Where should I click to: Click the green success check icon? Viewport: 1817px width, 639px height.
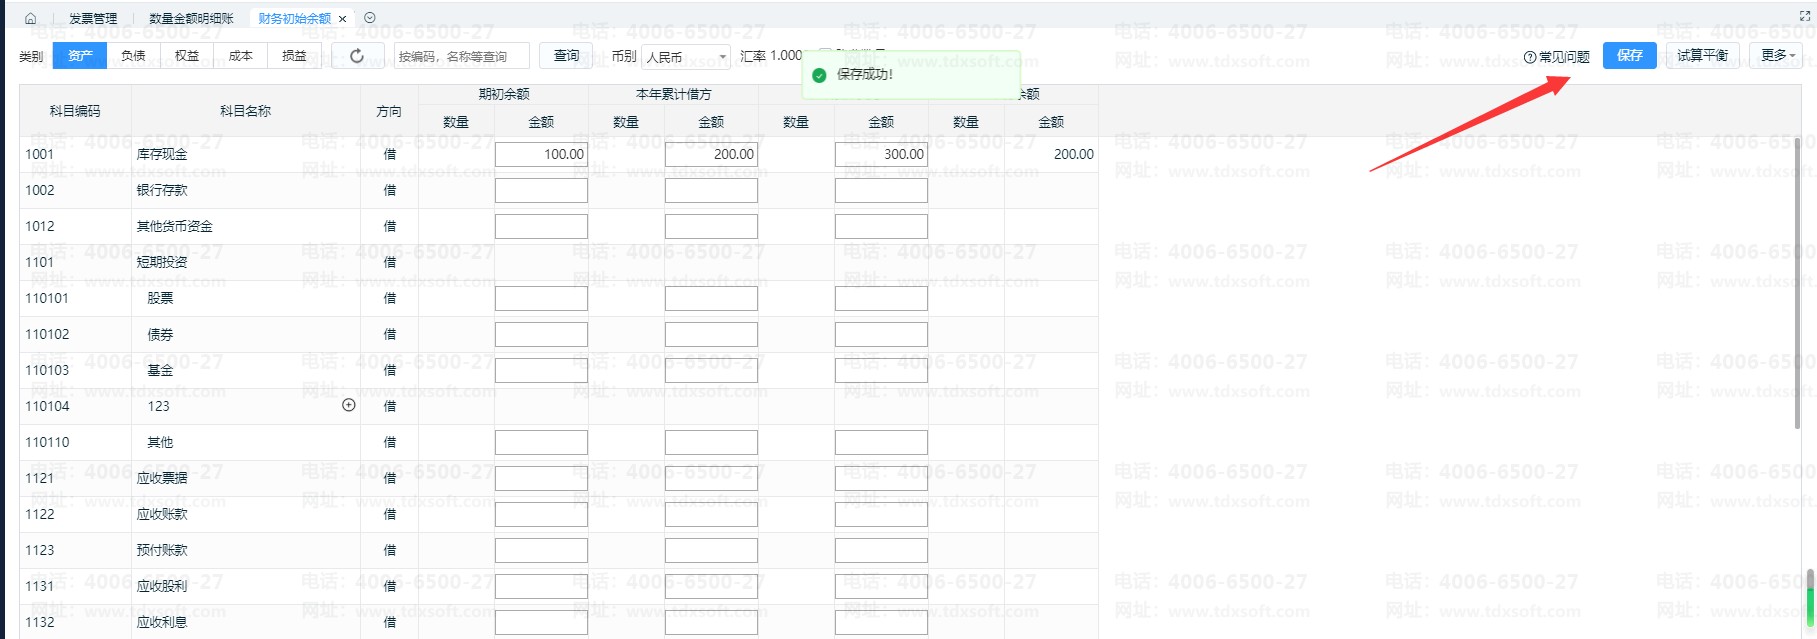pos(819,75)
